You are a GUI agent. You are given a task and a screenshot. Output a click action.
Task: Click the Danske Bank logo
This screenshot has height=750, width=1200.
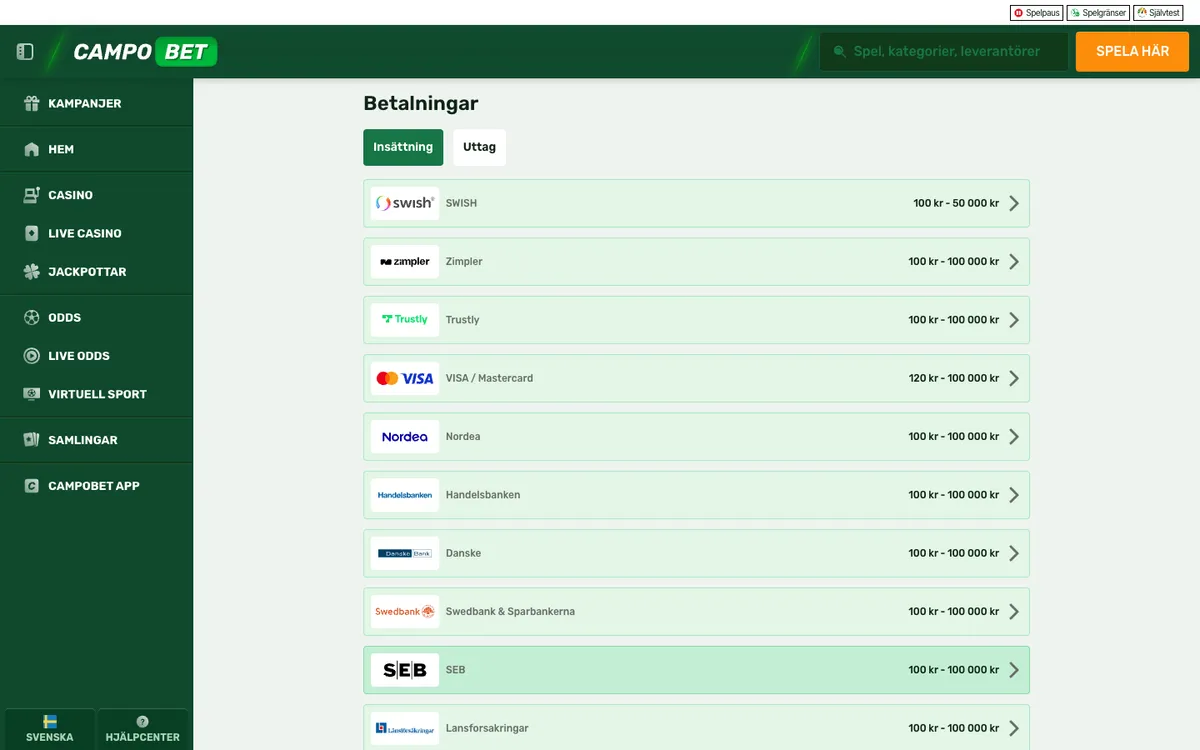coord(405,553)
